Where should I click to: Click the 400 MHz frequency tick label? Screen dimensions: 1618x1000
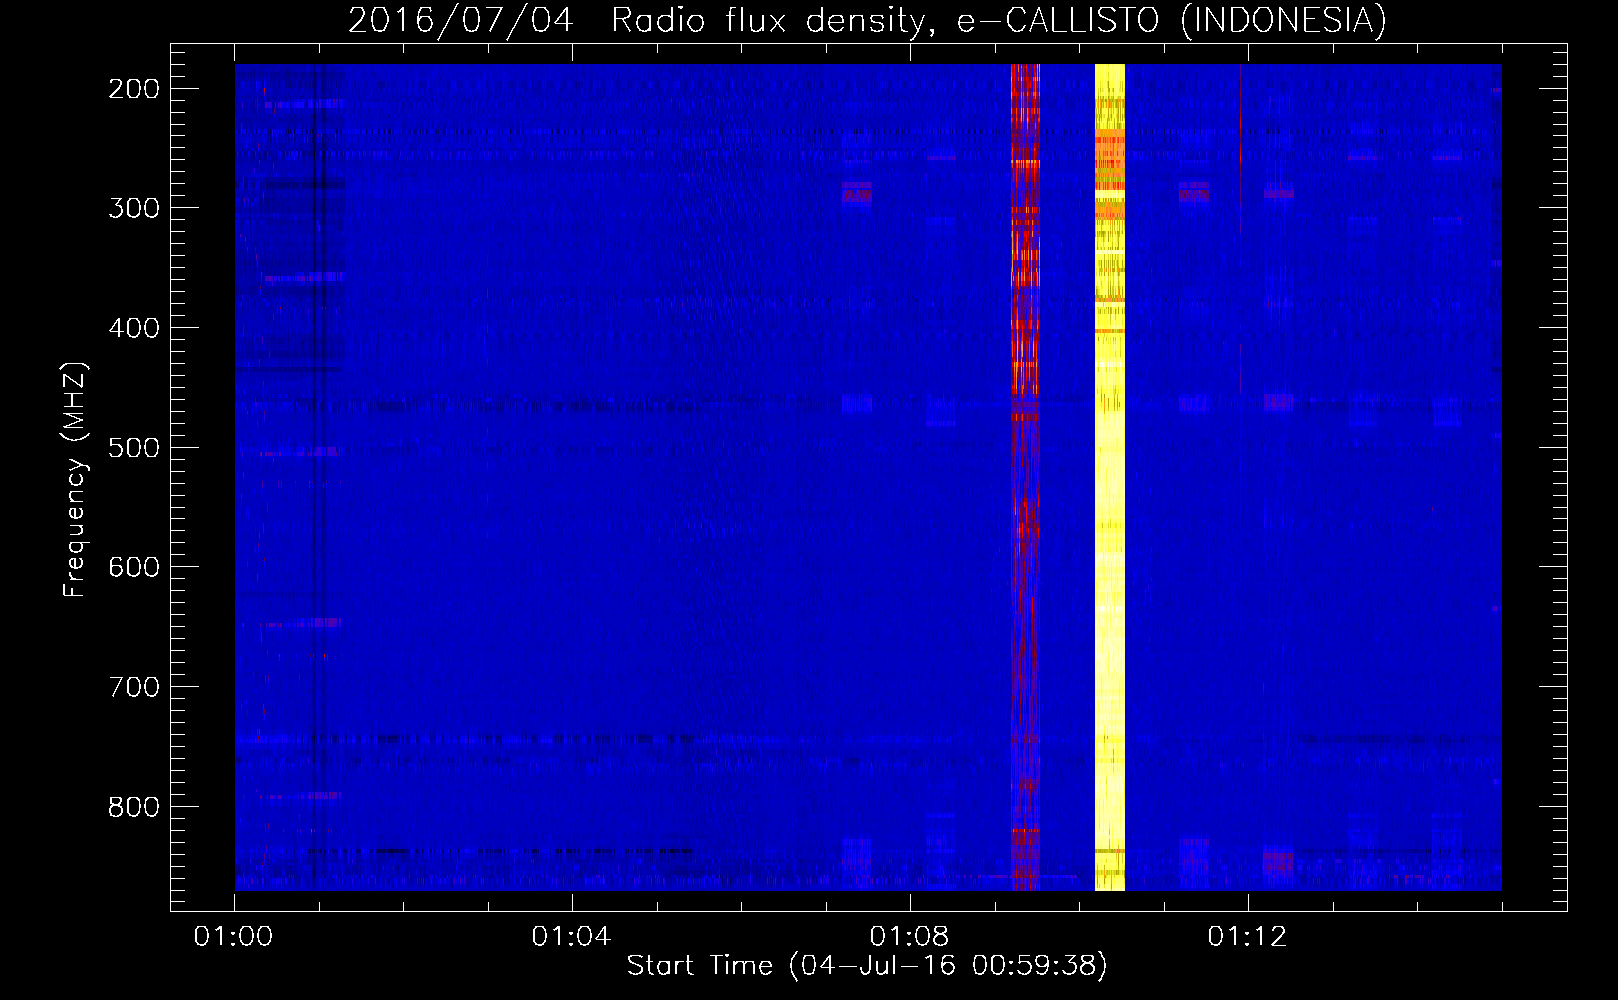click(x=134, y=328)
